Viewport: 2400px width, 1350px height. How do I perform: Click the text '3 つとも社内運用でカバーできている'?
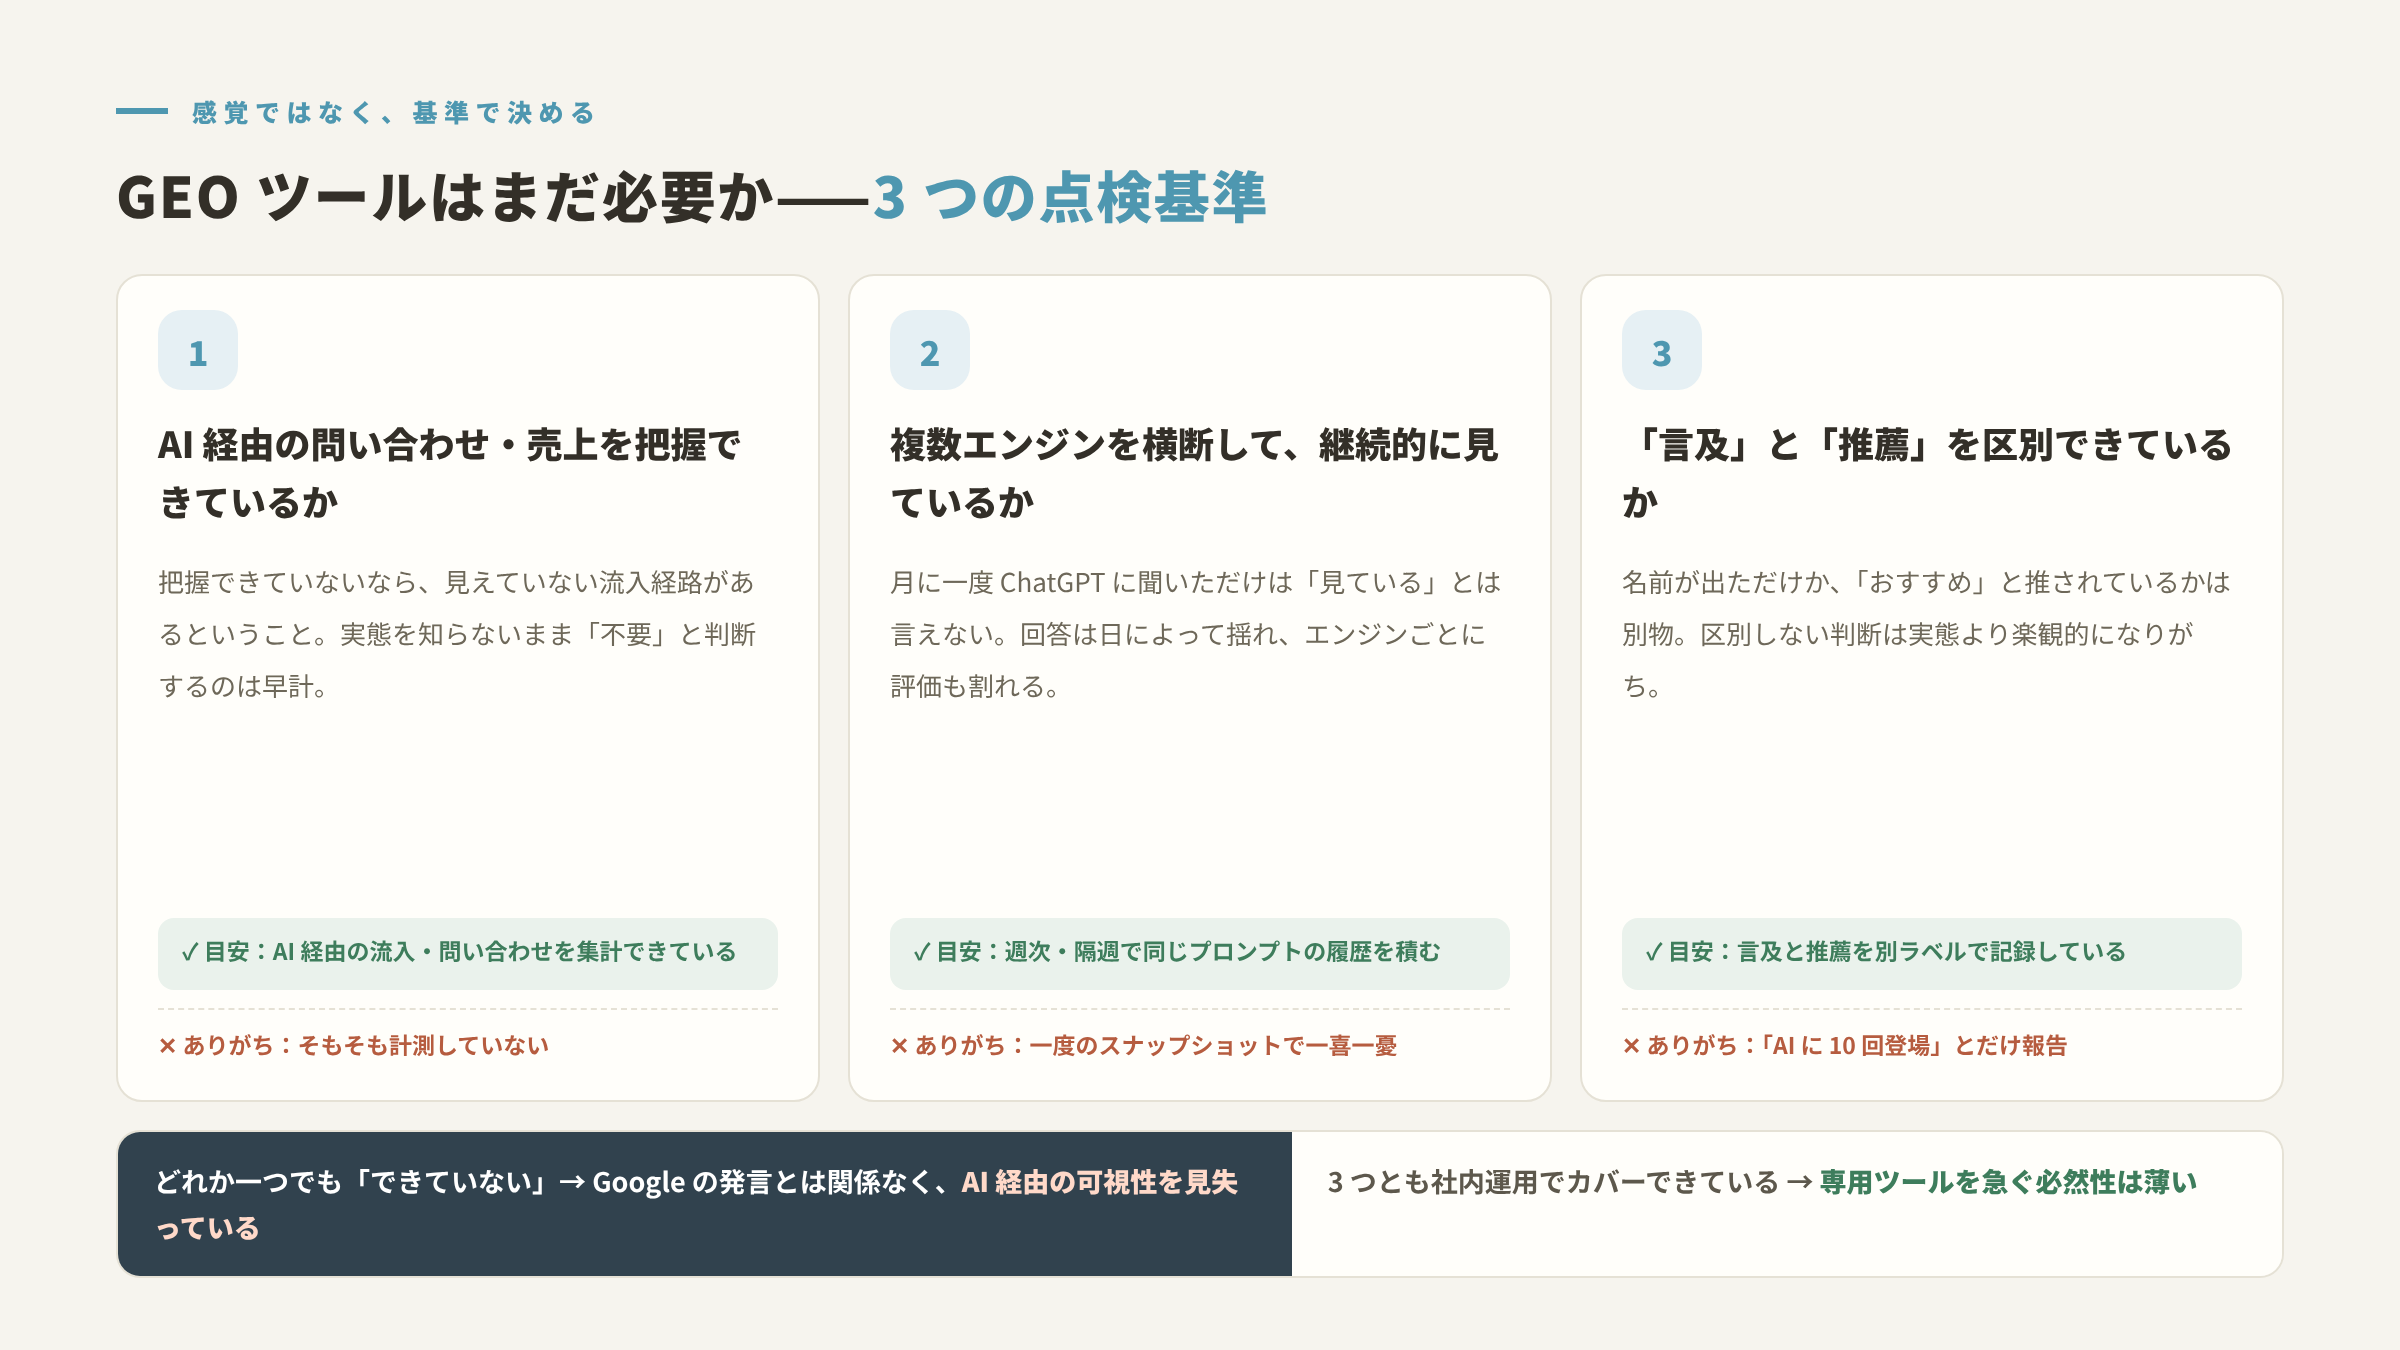(x=1553, y=1182)
